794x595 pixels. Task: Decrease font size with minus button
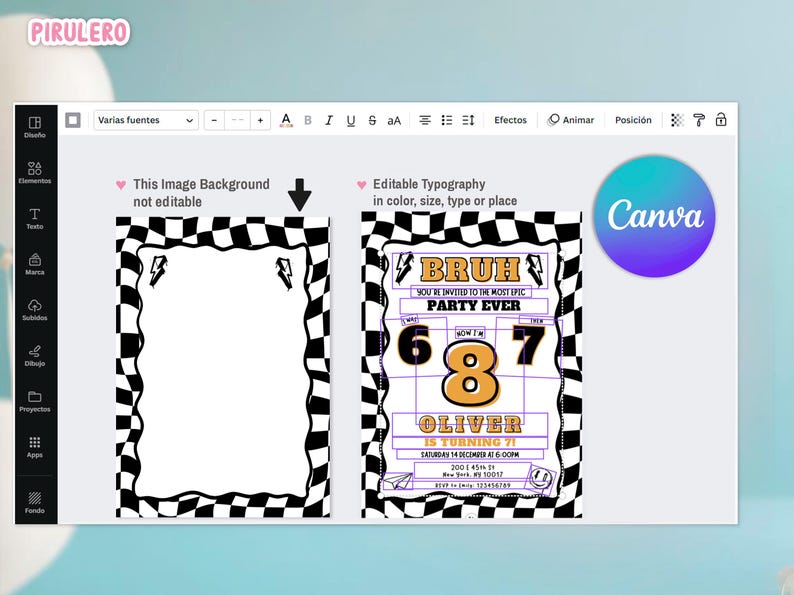[x=214, y=120]
